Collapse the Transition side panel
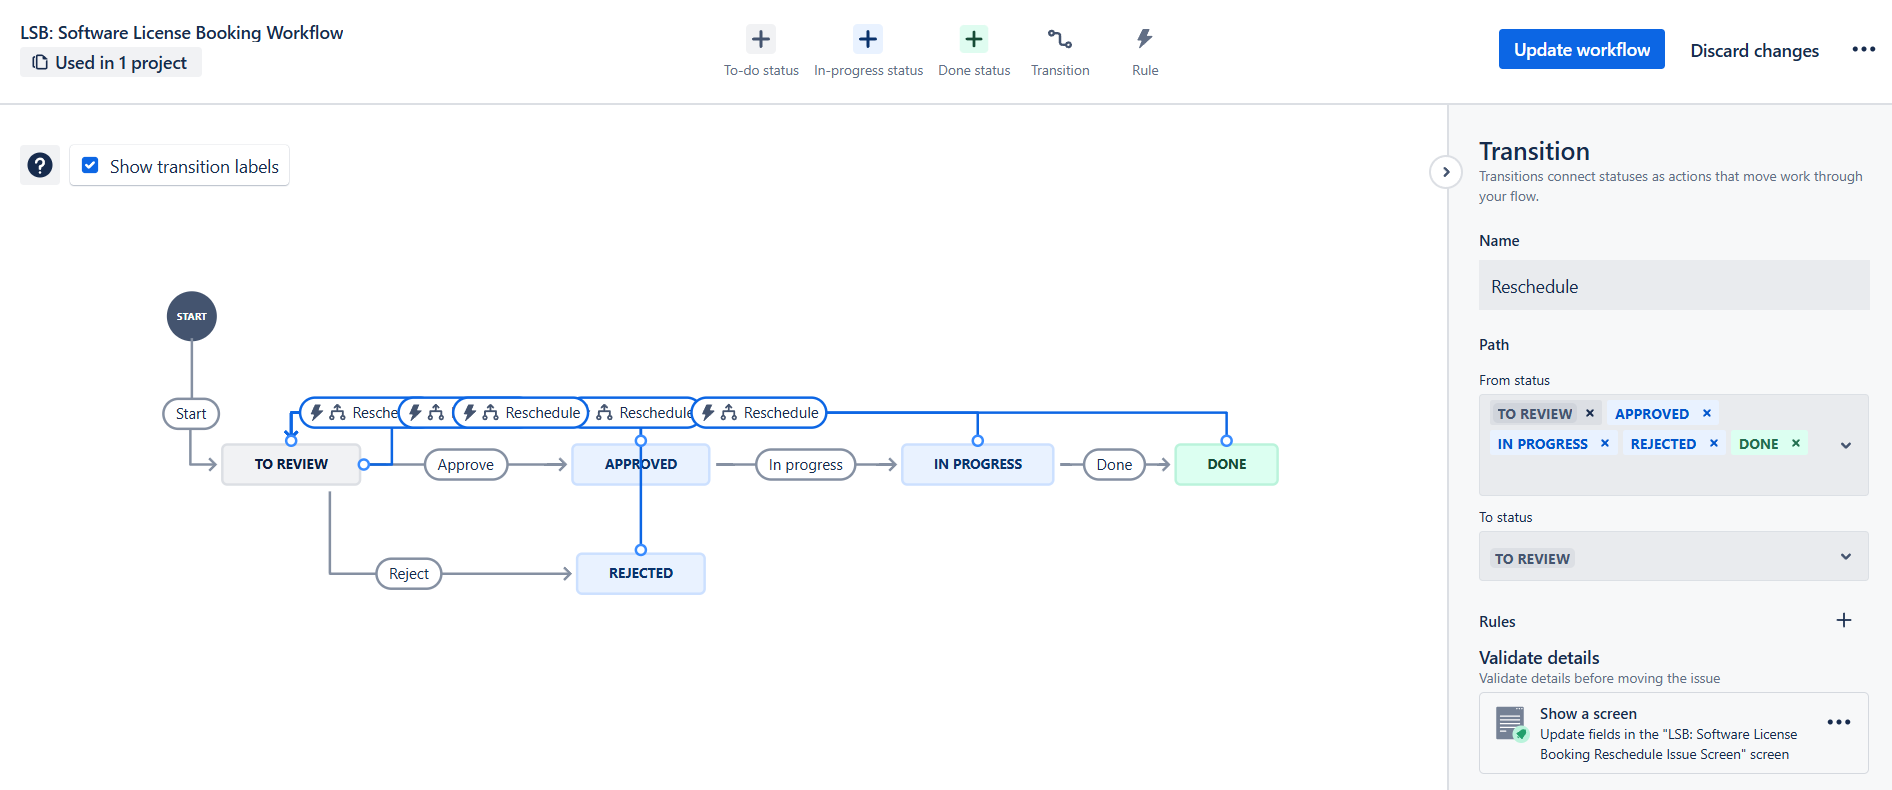The image size is (1892, 790). click(1446, 172)
